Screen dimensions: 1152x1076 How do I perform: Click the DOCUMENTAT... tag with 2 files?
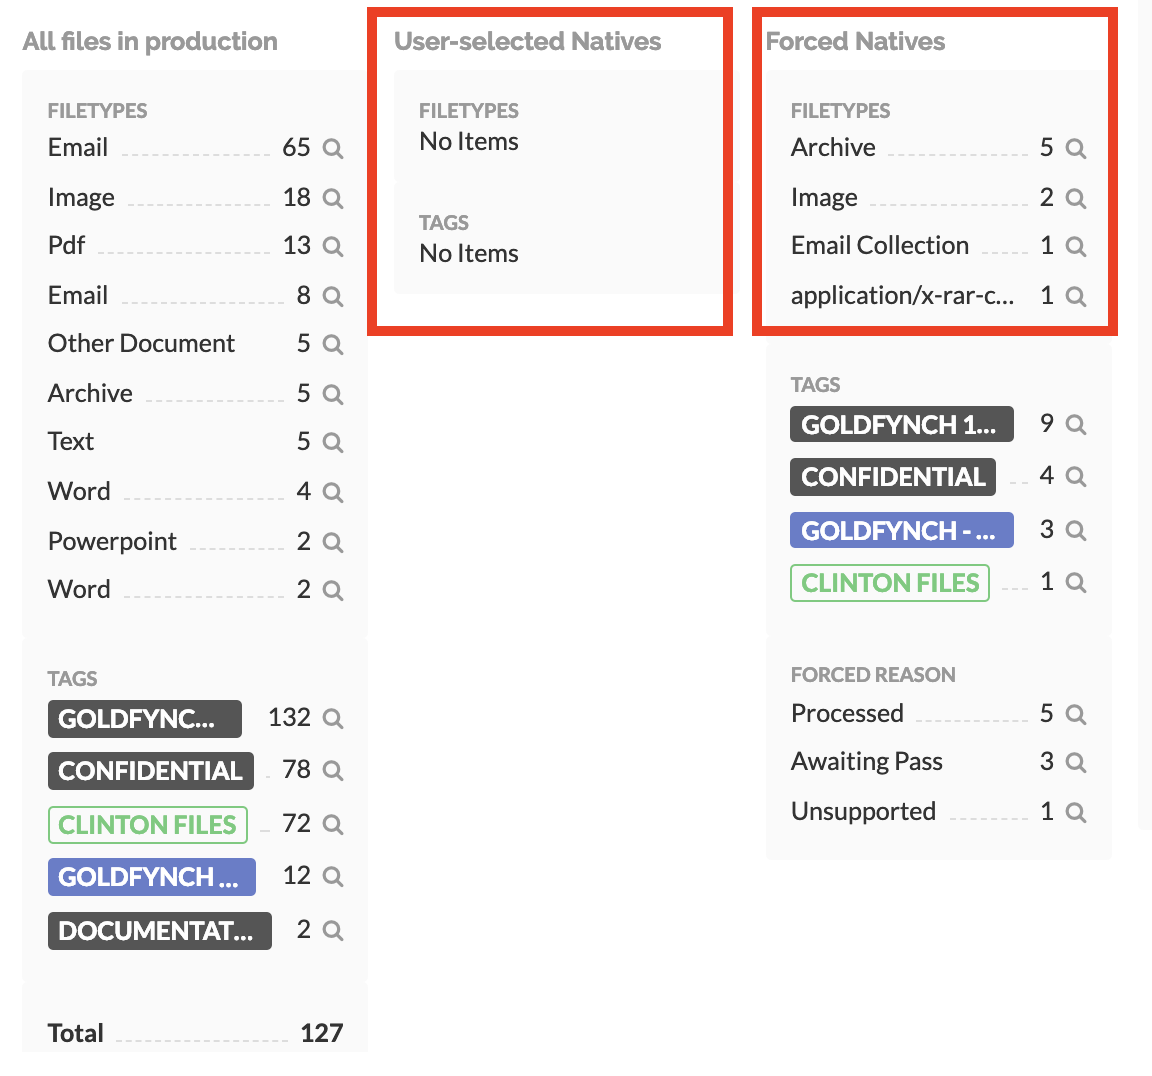coord(159,931)
